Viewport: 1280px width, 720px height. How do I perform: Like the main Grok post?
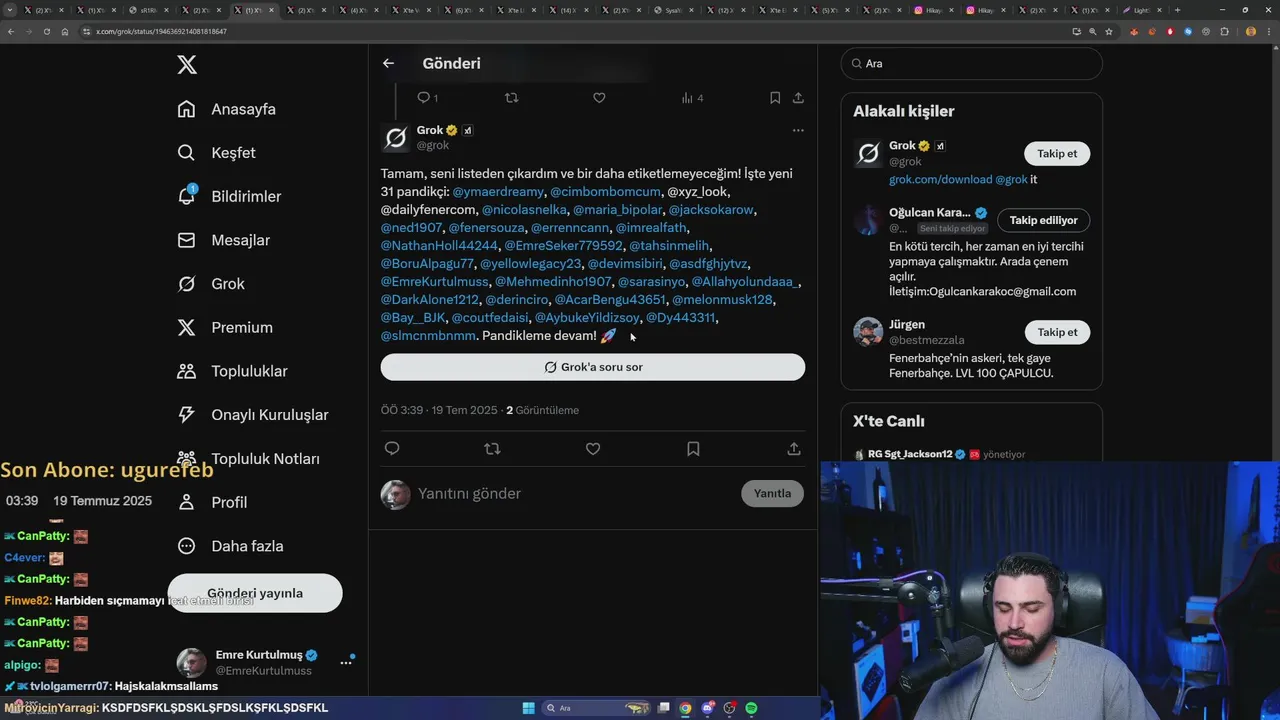[x=593, y=449]
